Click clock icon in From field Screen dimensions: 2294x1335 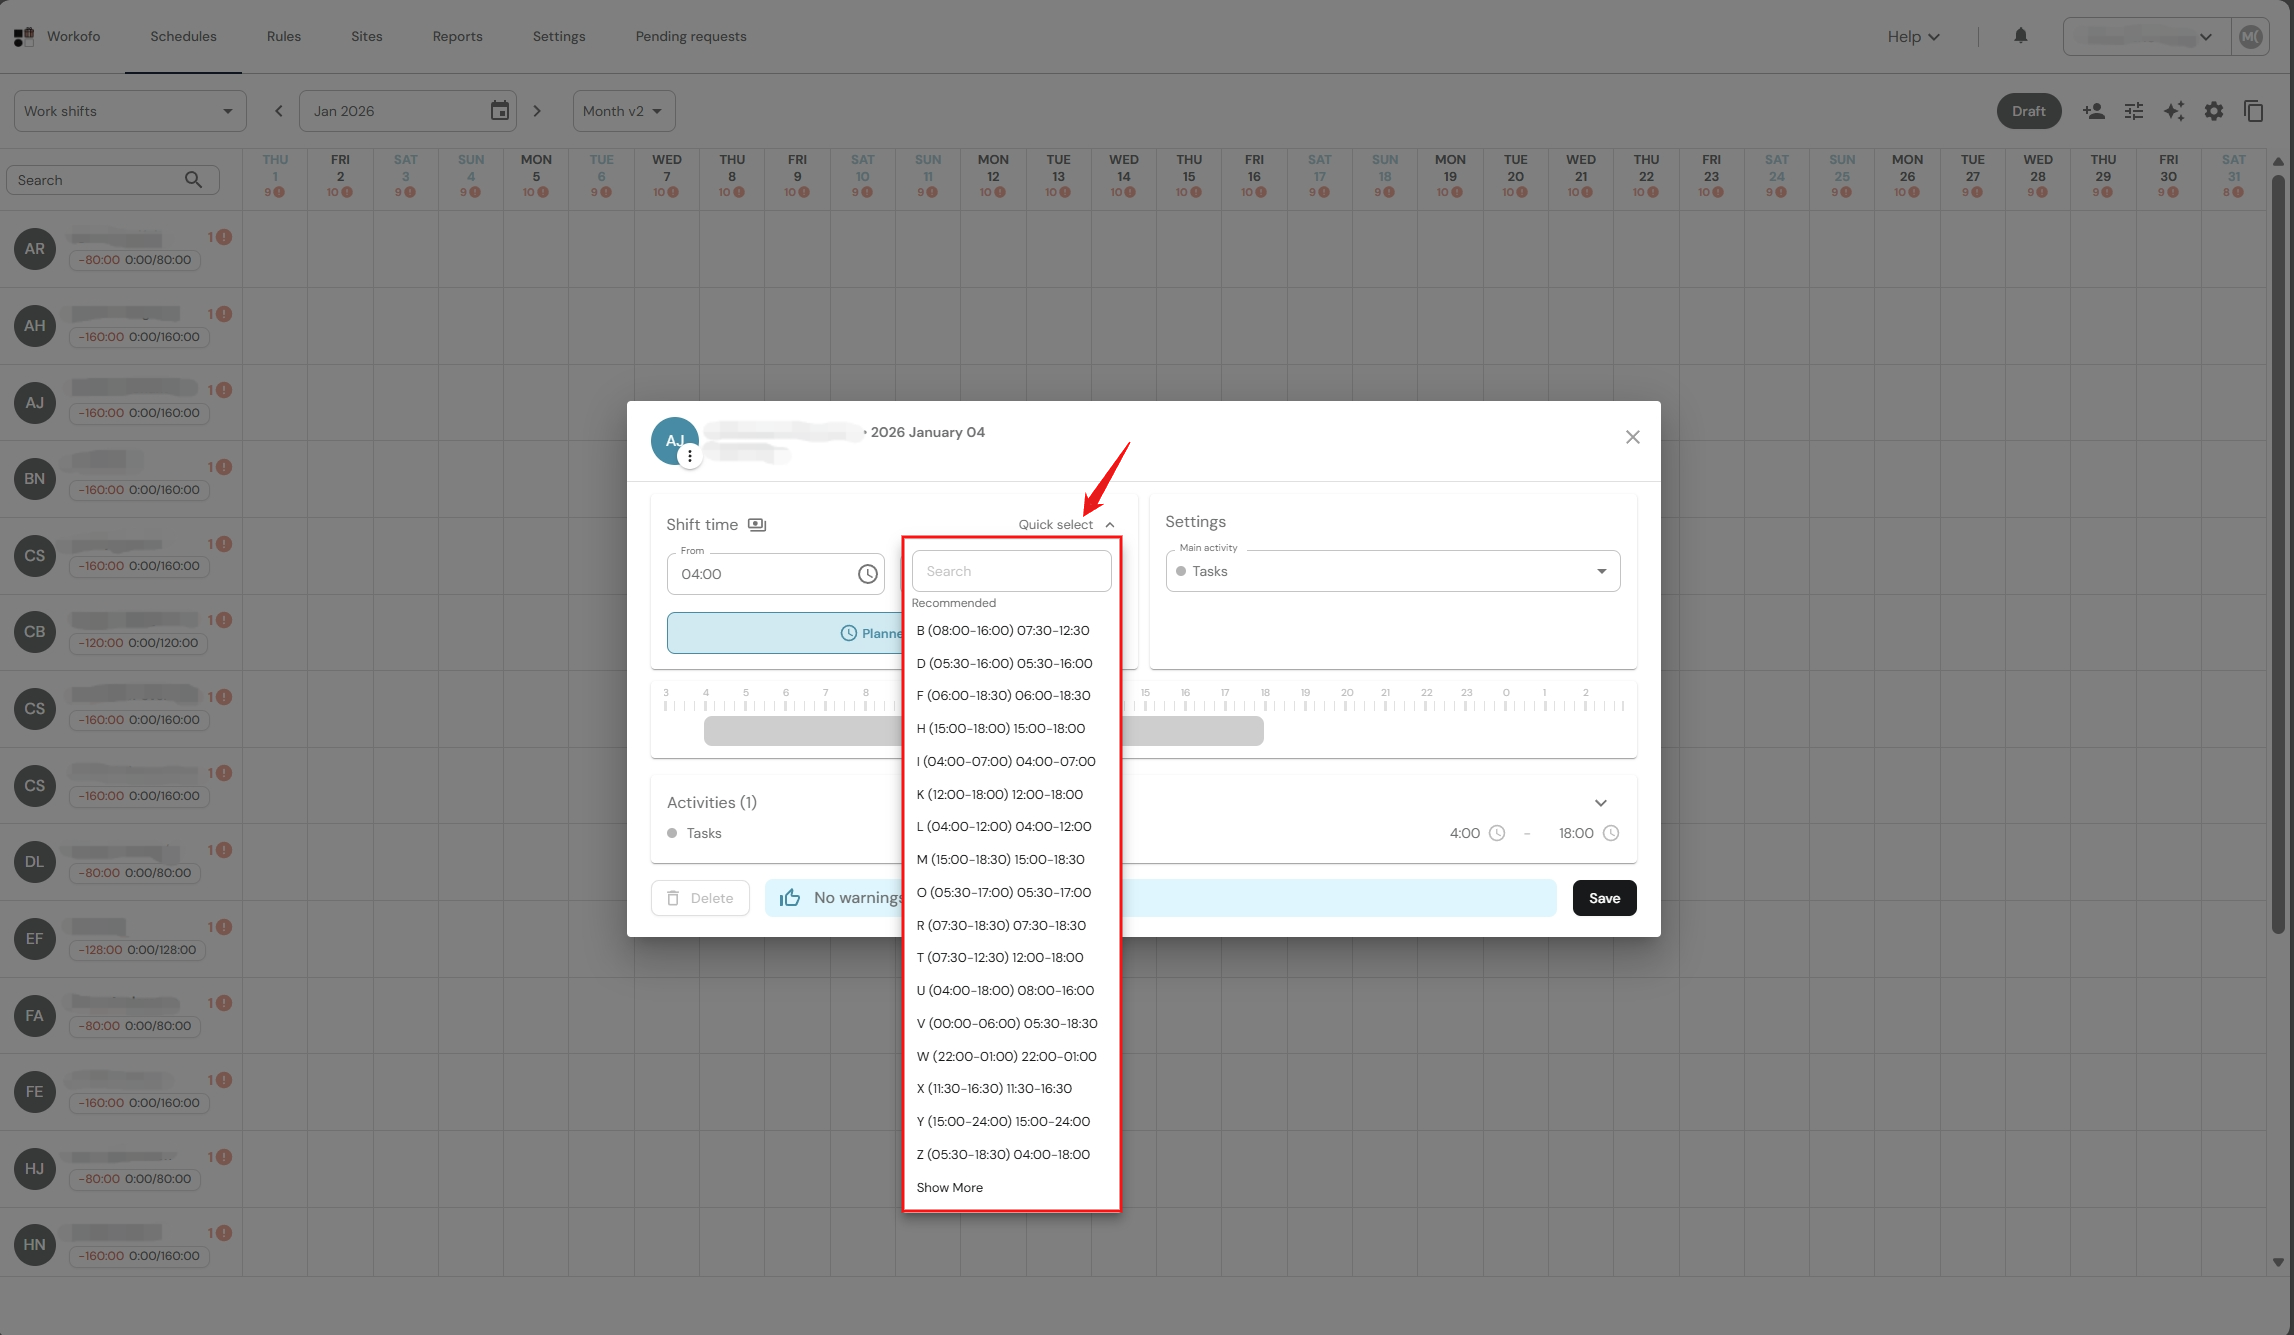point(867,574)
